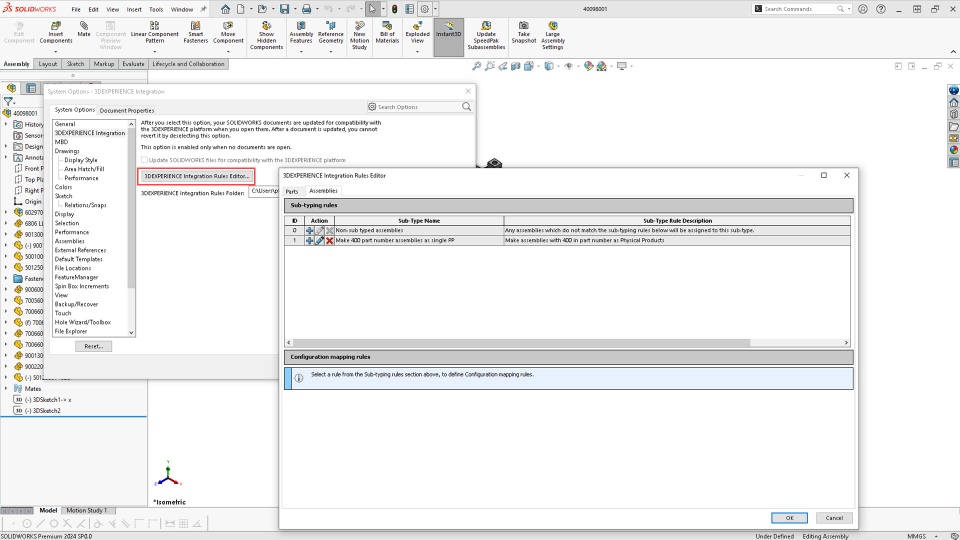Screen dimensions: 960x540
Task: Click Take Snapshot tool
Action: pos(523,32)
